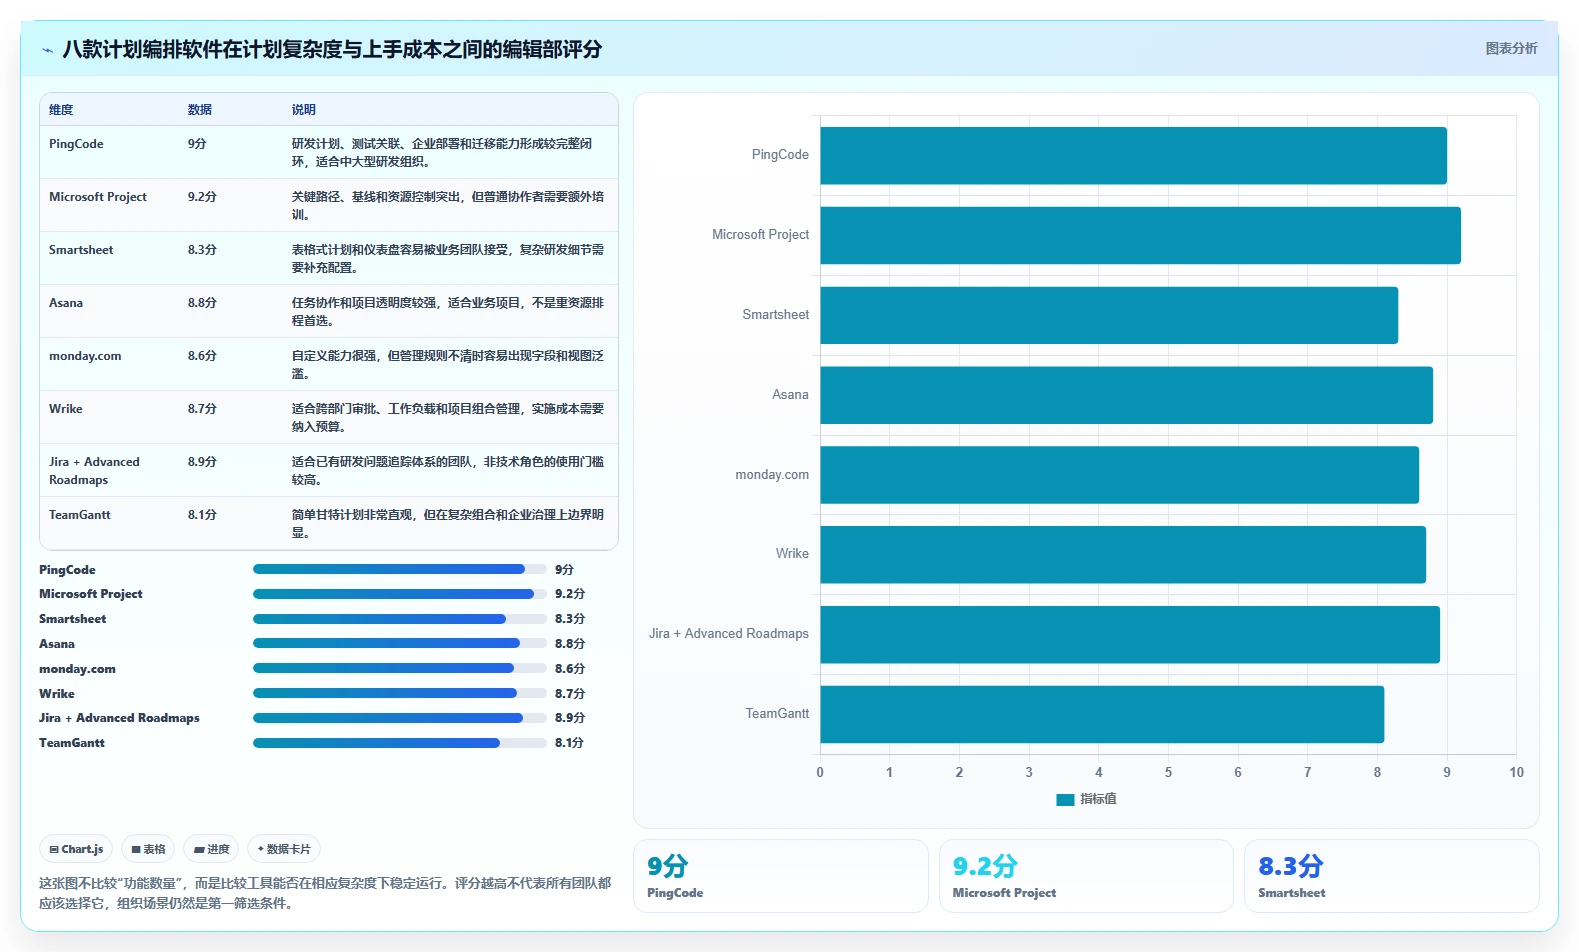
Task: Click the Chart.js tag chip
Action: (76, 849)
